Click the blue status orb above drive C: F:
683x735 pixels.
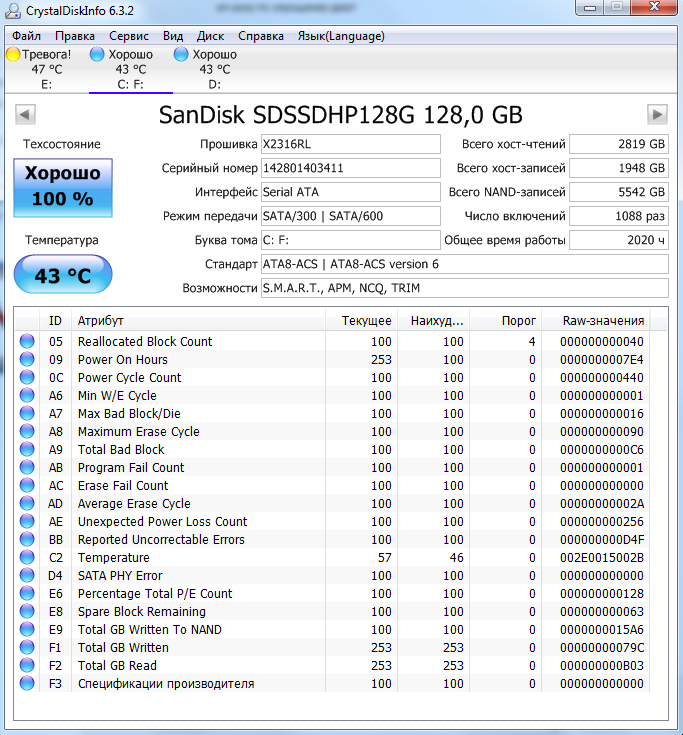97,54
